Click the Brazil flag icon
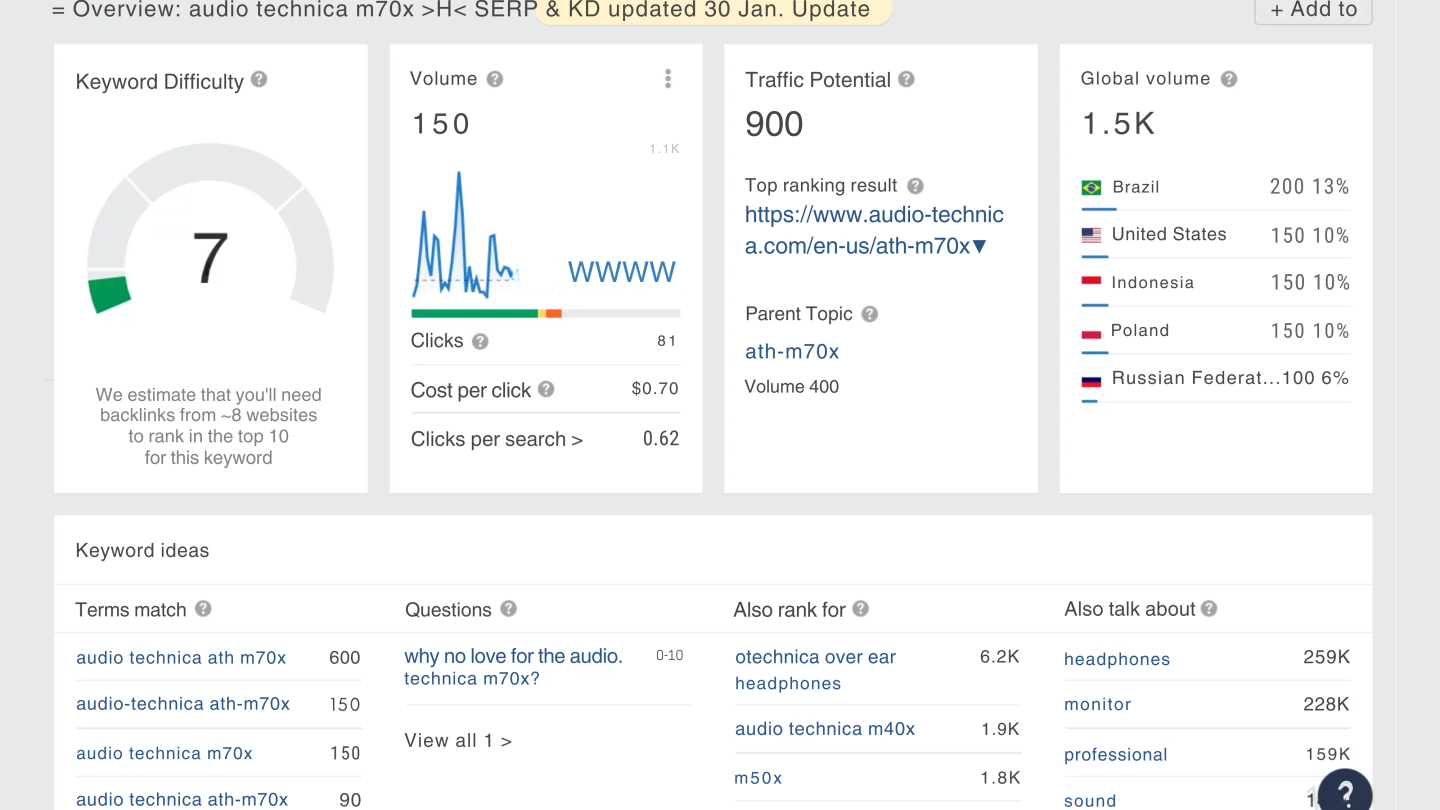The width and height of the screenshot is (1440, 810). click(1091, 187)
